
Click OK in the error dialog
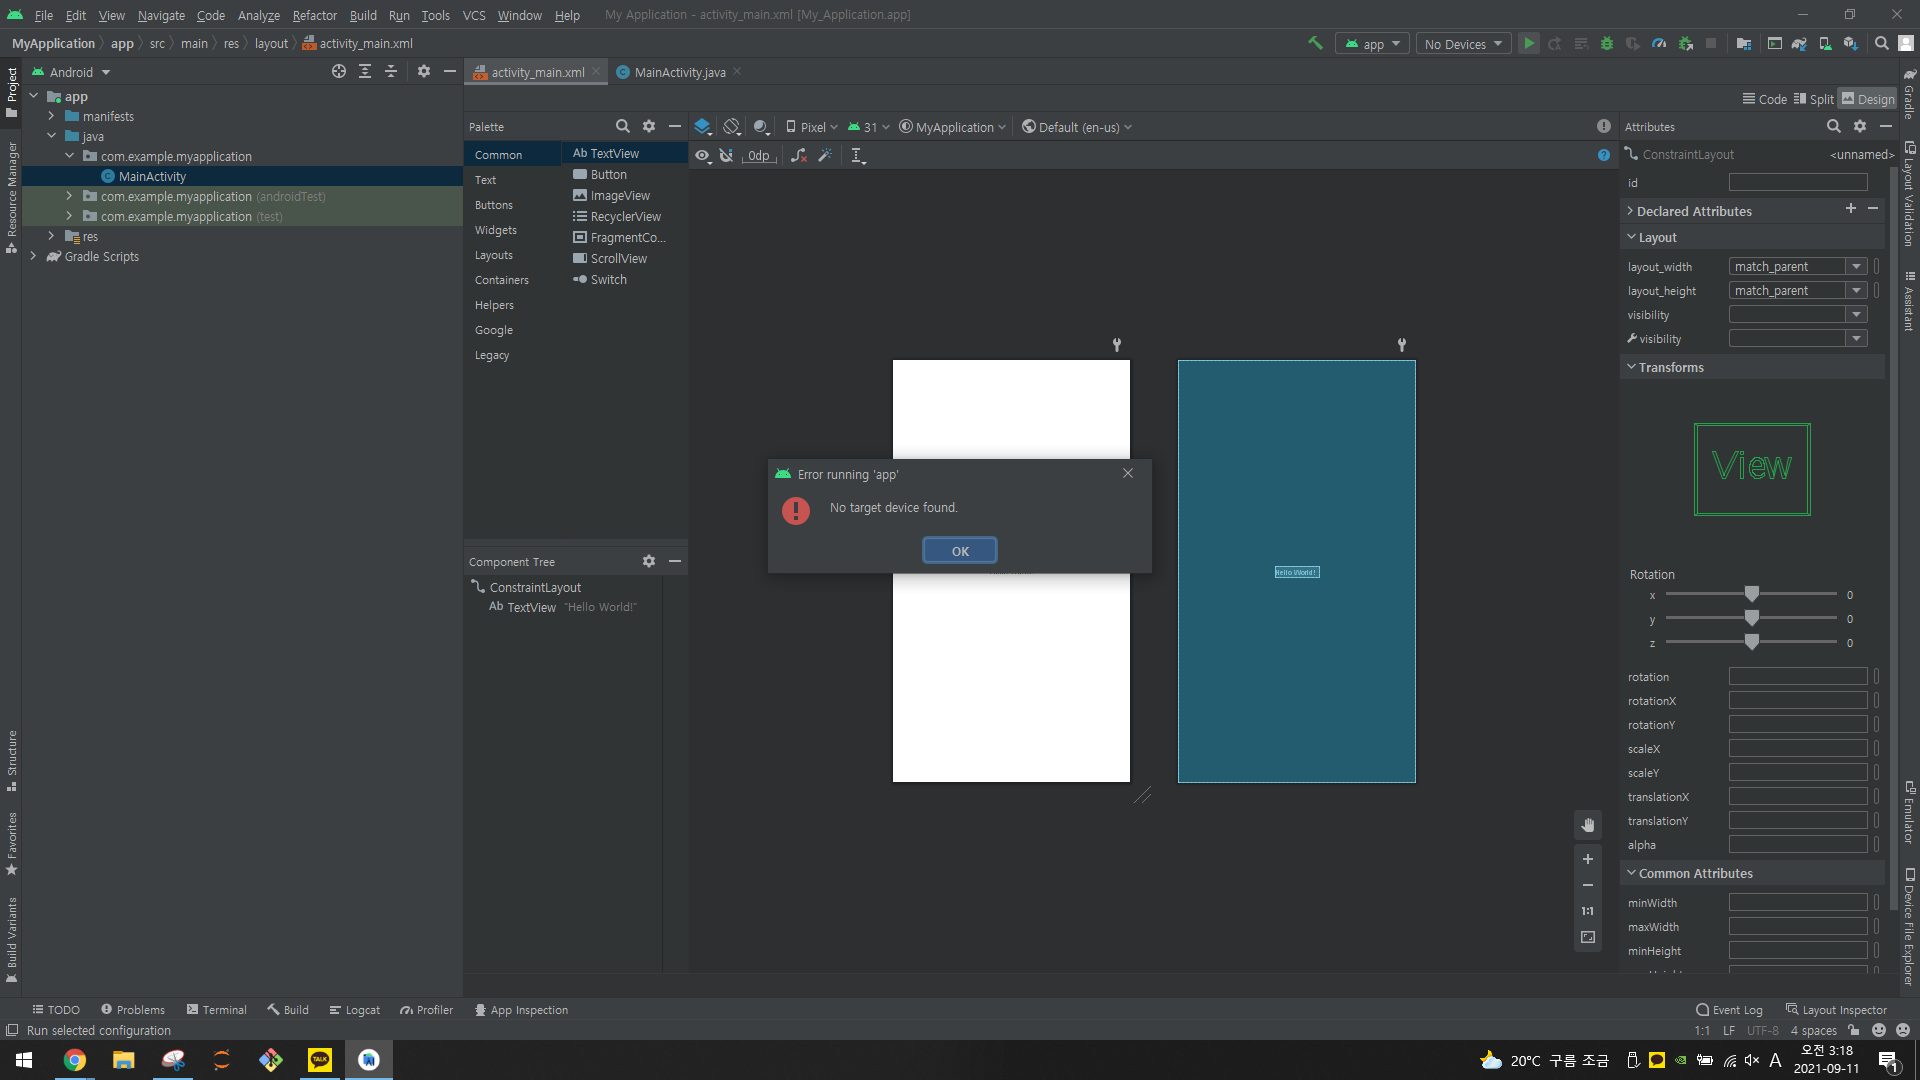[x=959, y=551]
